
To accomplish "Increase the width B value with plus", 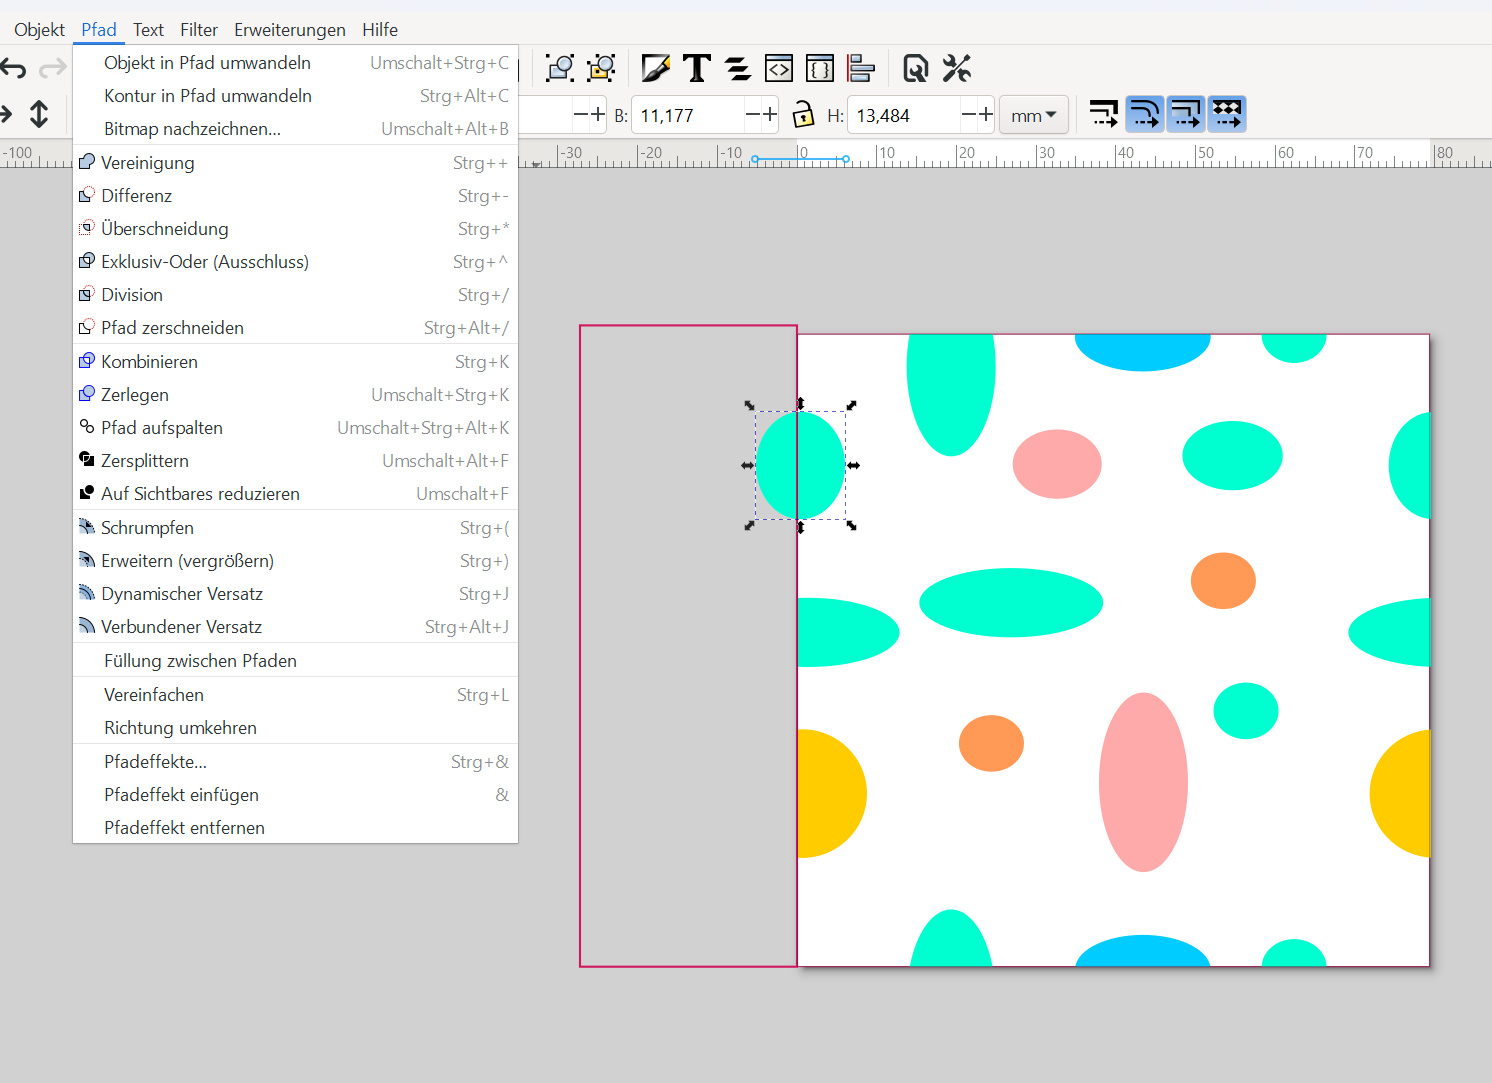I will 770,115.
